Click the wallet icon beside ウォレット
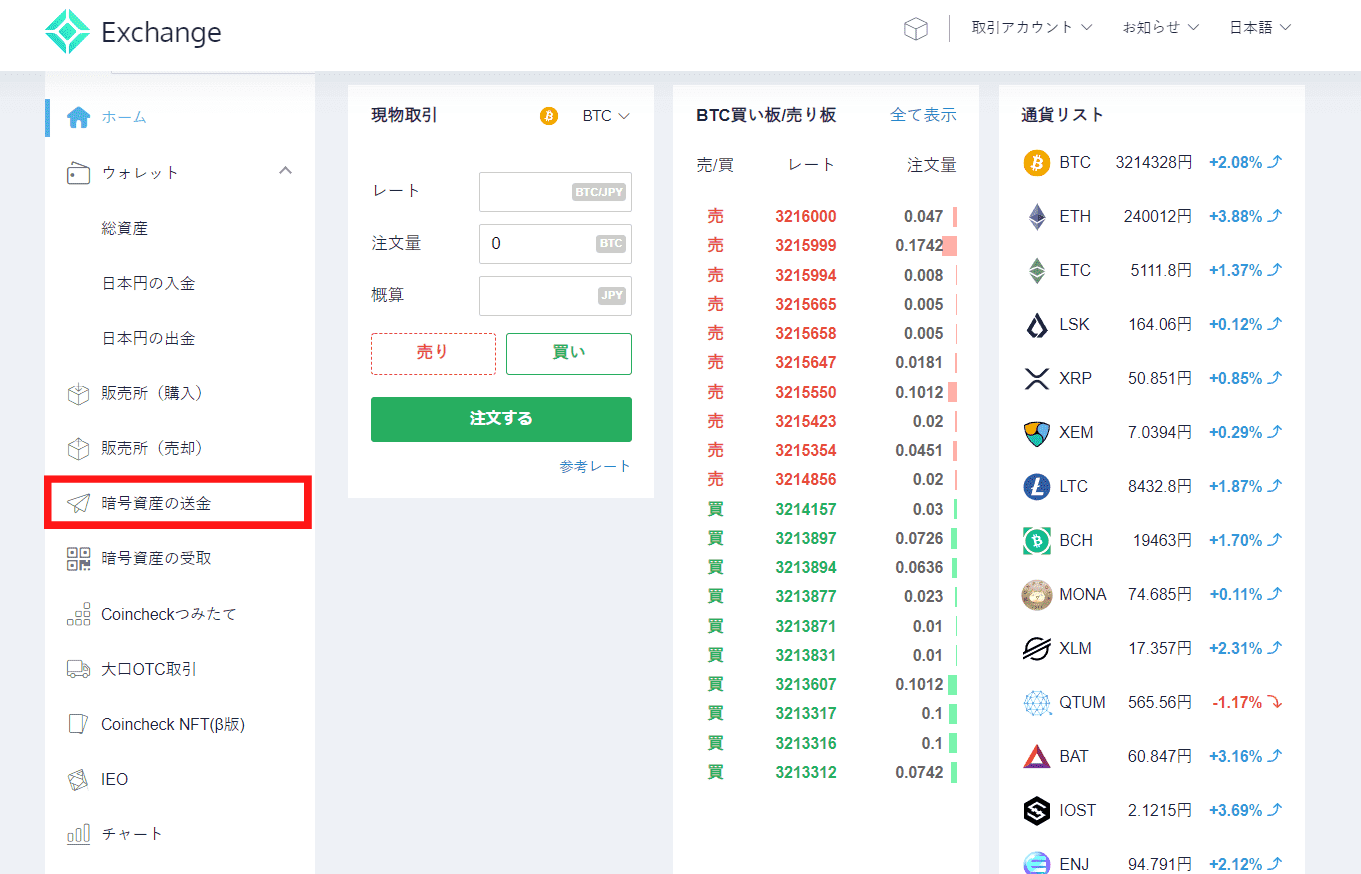Screen dimensions: 1361x874 click(78, 173)
